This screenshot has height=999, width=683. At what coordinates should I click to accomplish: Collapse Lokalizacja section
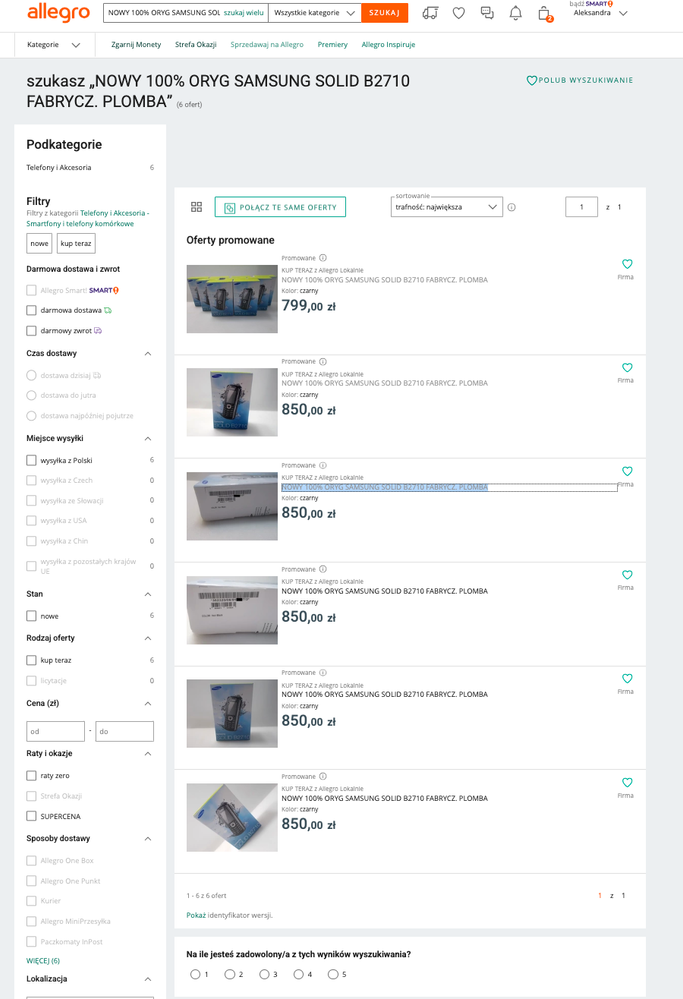pyautogui.click(x=148, y=979)
